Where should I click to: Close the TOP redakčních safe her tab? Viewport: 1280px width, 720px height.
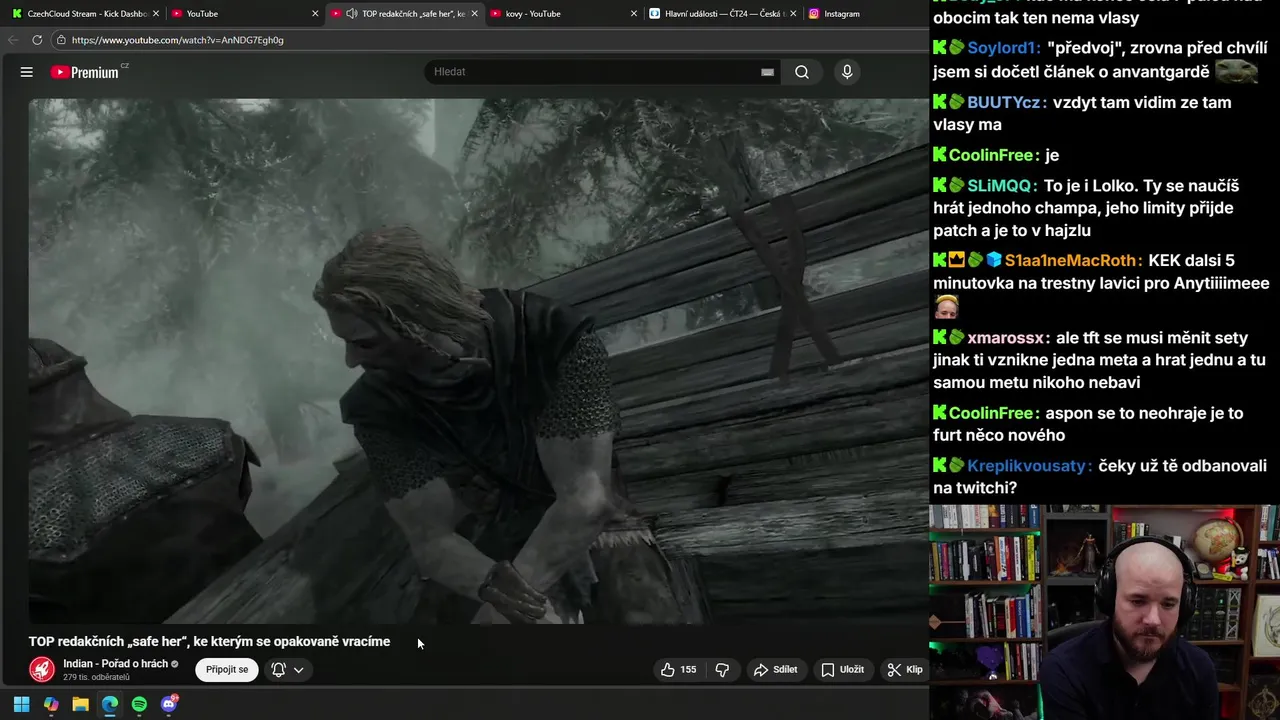[x=474, y=14]
